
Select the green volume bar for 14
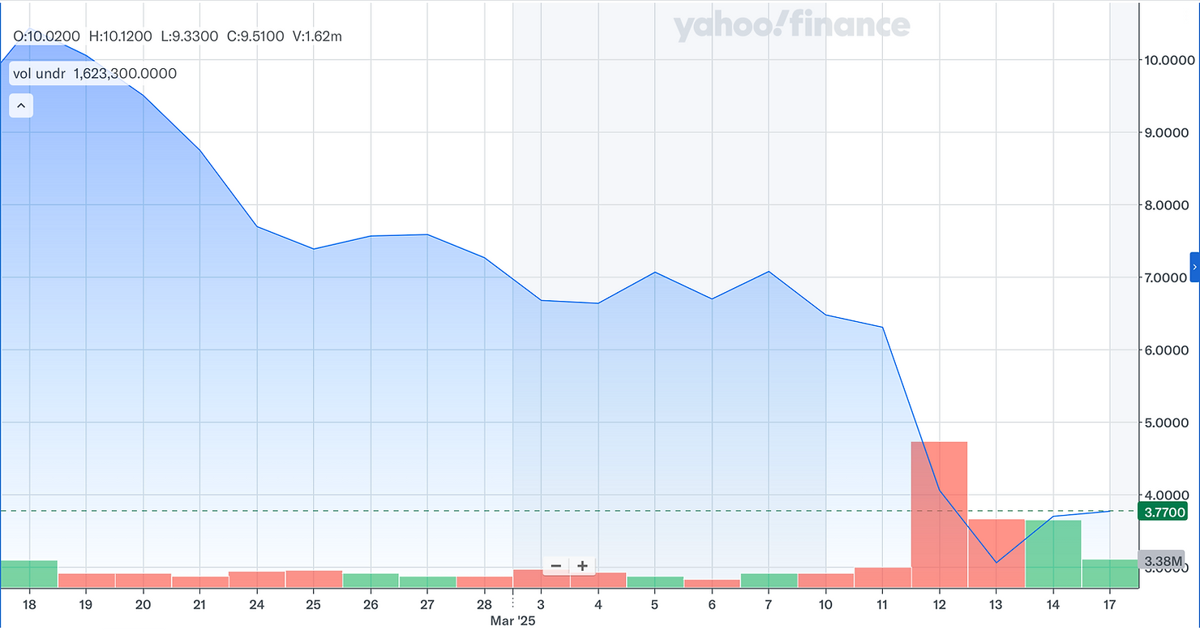(x=1053, y=553)
